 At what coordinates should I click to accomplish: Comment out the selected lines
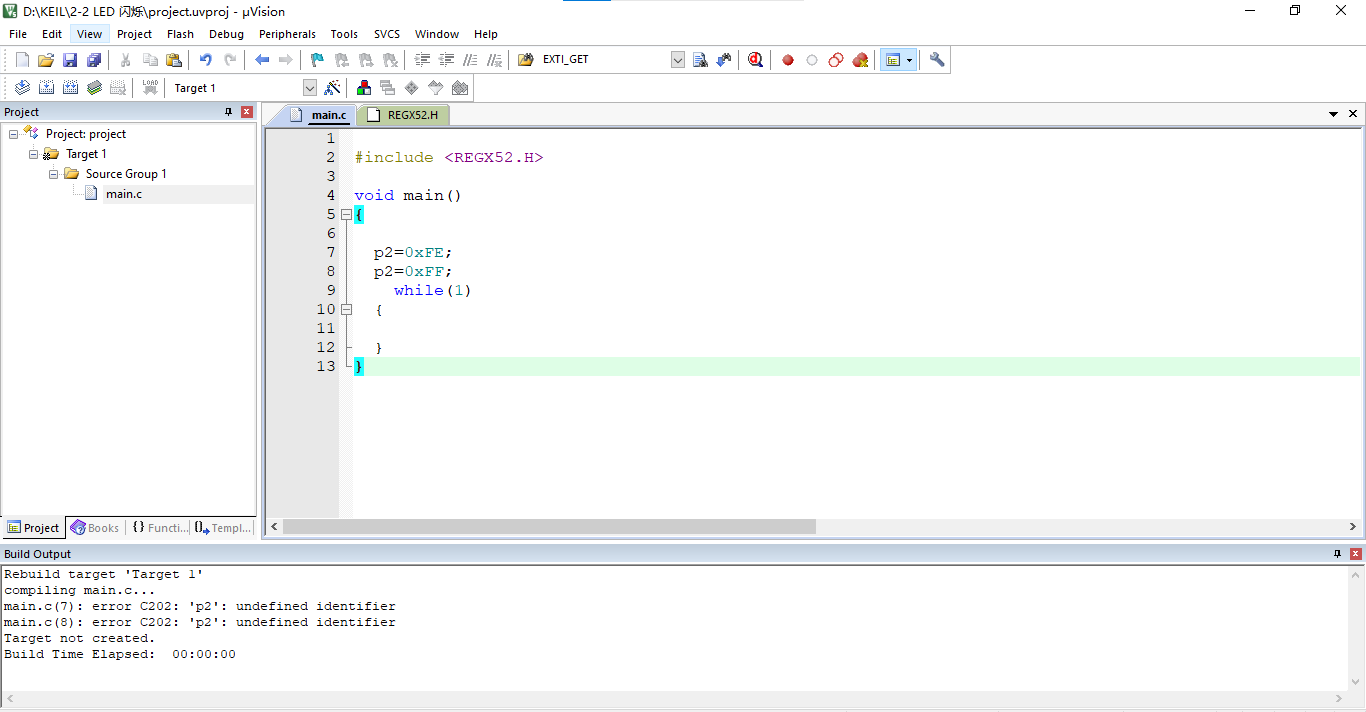[x=471, y=60]
